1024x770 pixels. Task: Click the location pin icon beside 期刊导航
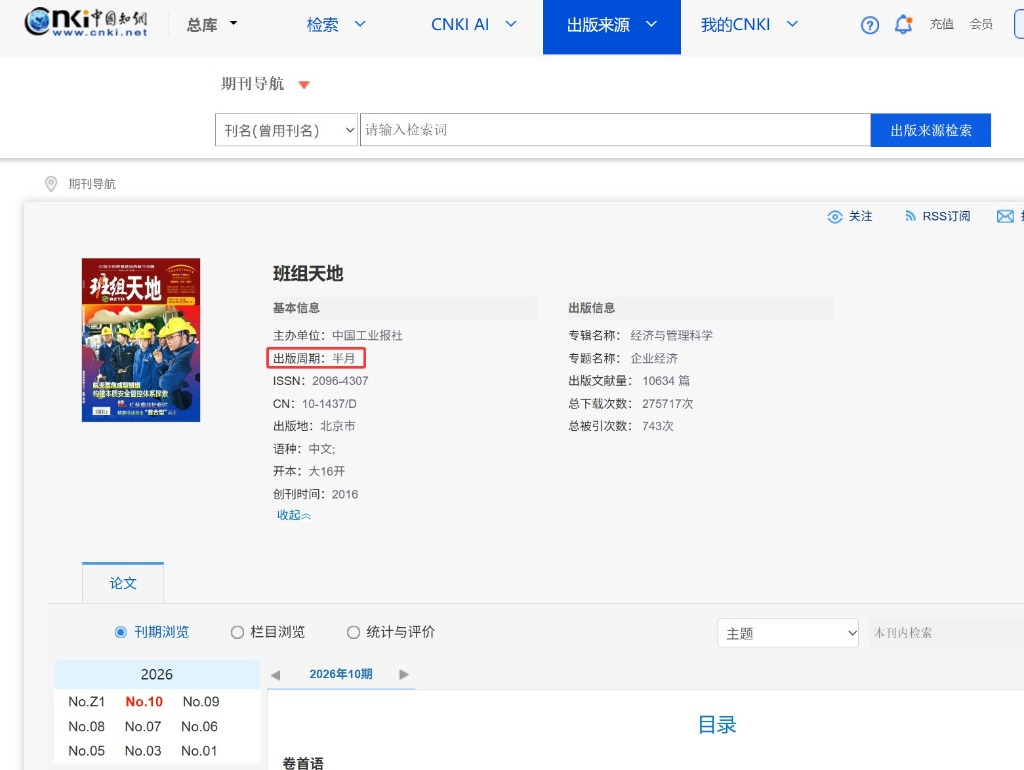pyautogui.click(x=51, y=184)
